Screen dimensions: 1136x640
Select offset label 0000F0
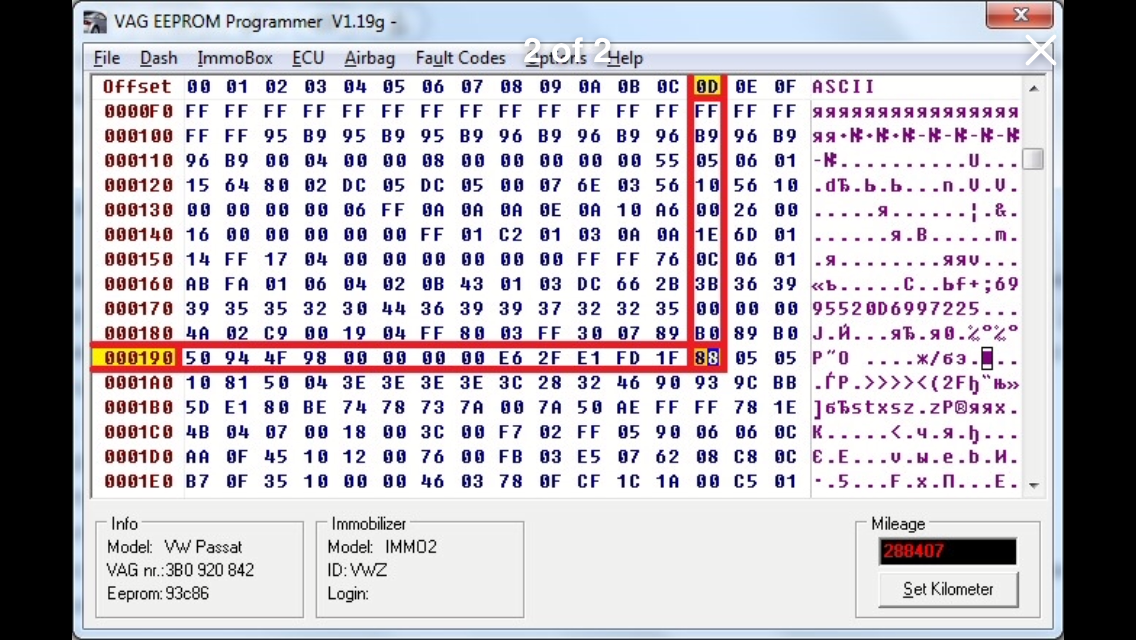(138, 112)
